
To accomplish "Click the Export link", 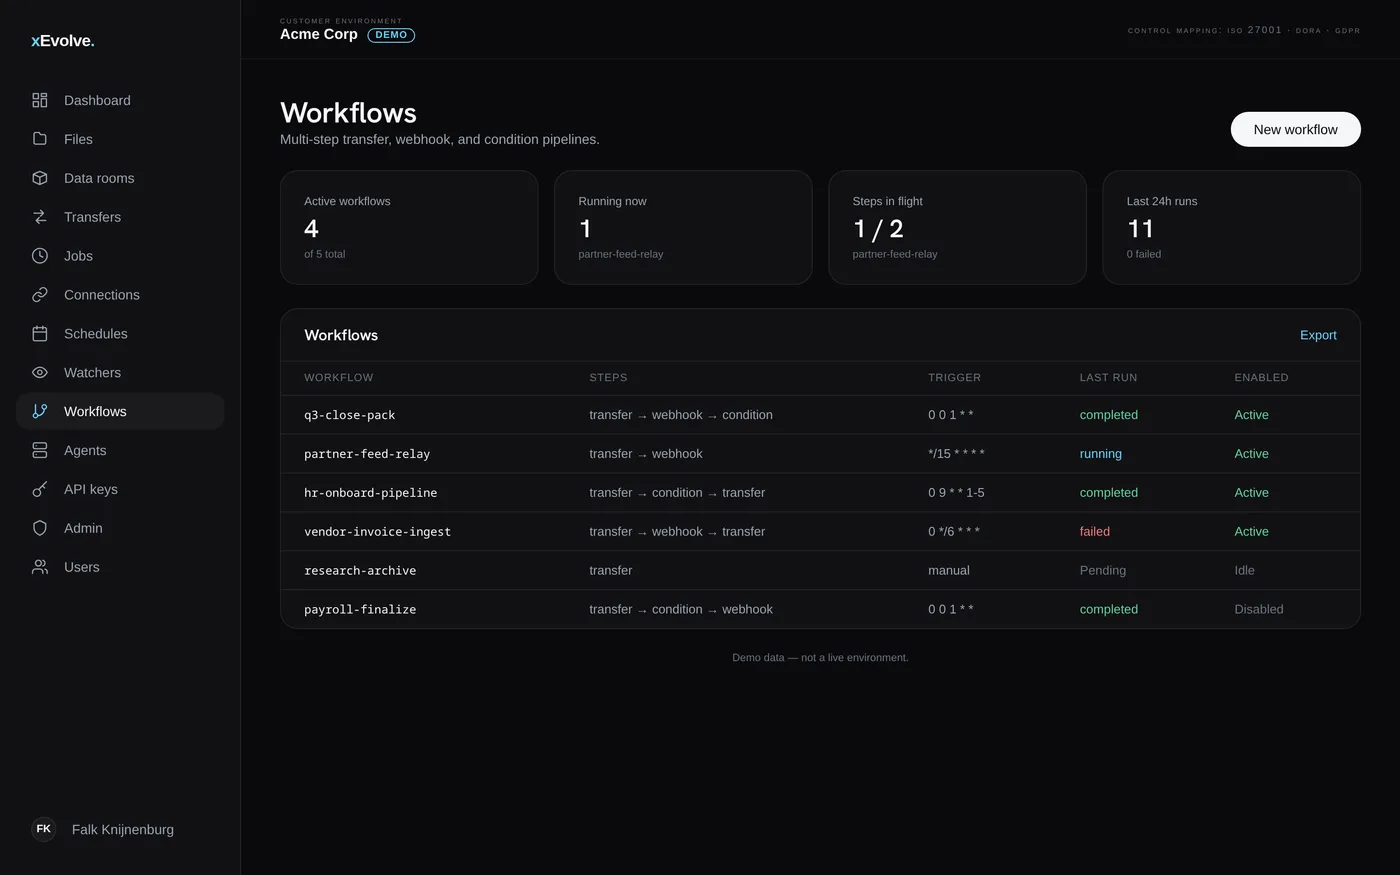I will 1318,335.
